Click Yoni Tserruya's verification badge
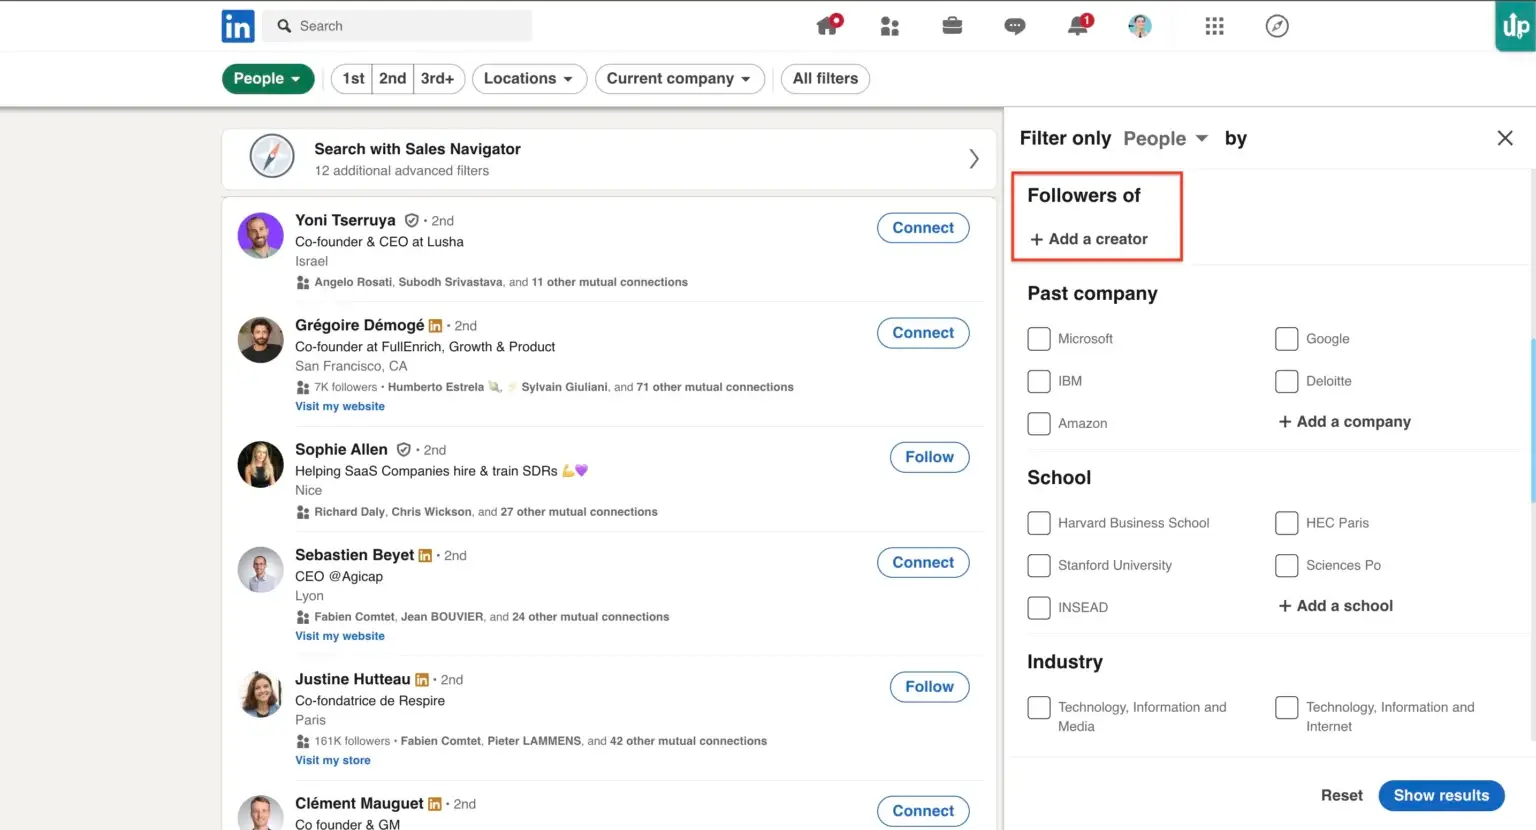 tap(411, 220)
